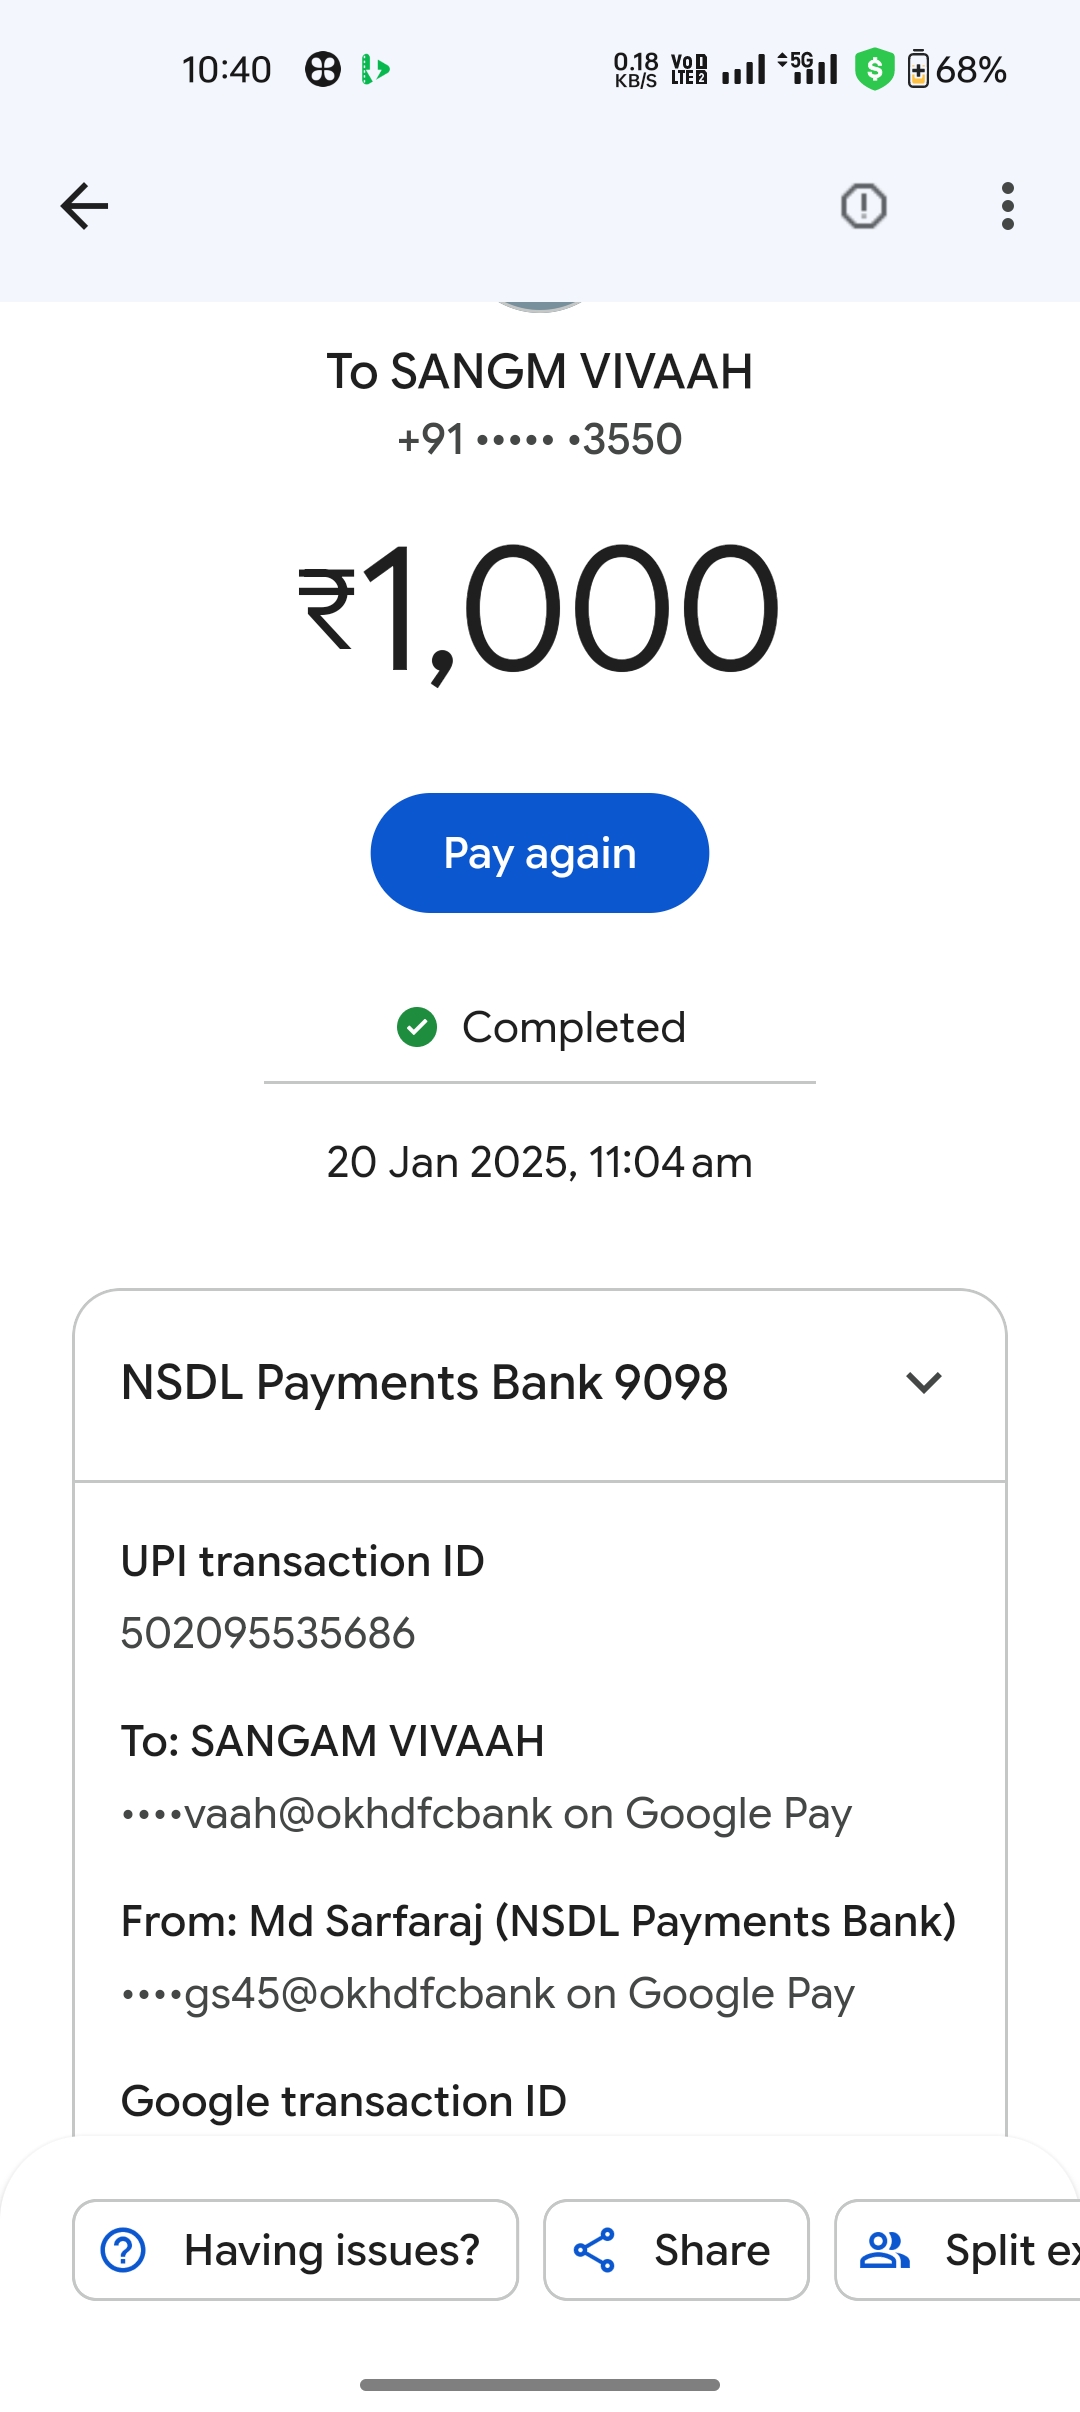Tap the Share button
The height and width of the screenshot is (2412, 1080).
(x=676, y=2250)
